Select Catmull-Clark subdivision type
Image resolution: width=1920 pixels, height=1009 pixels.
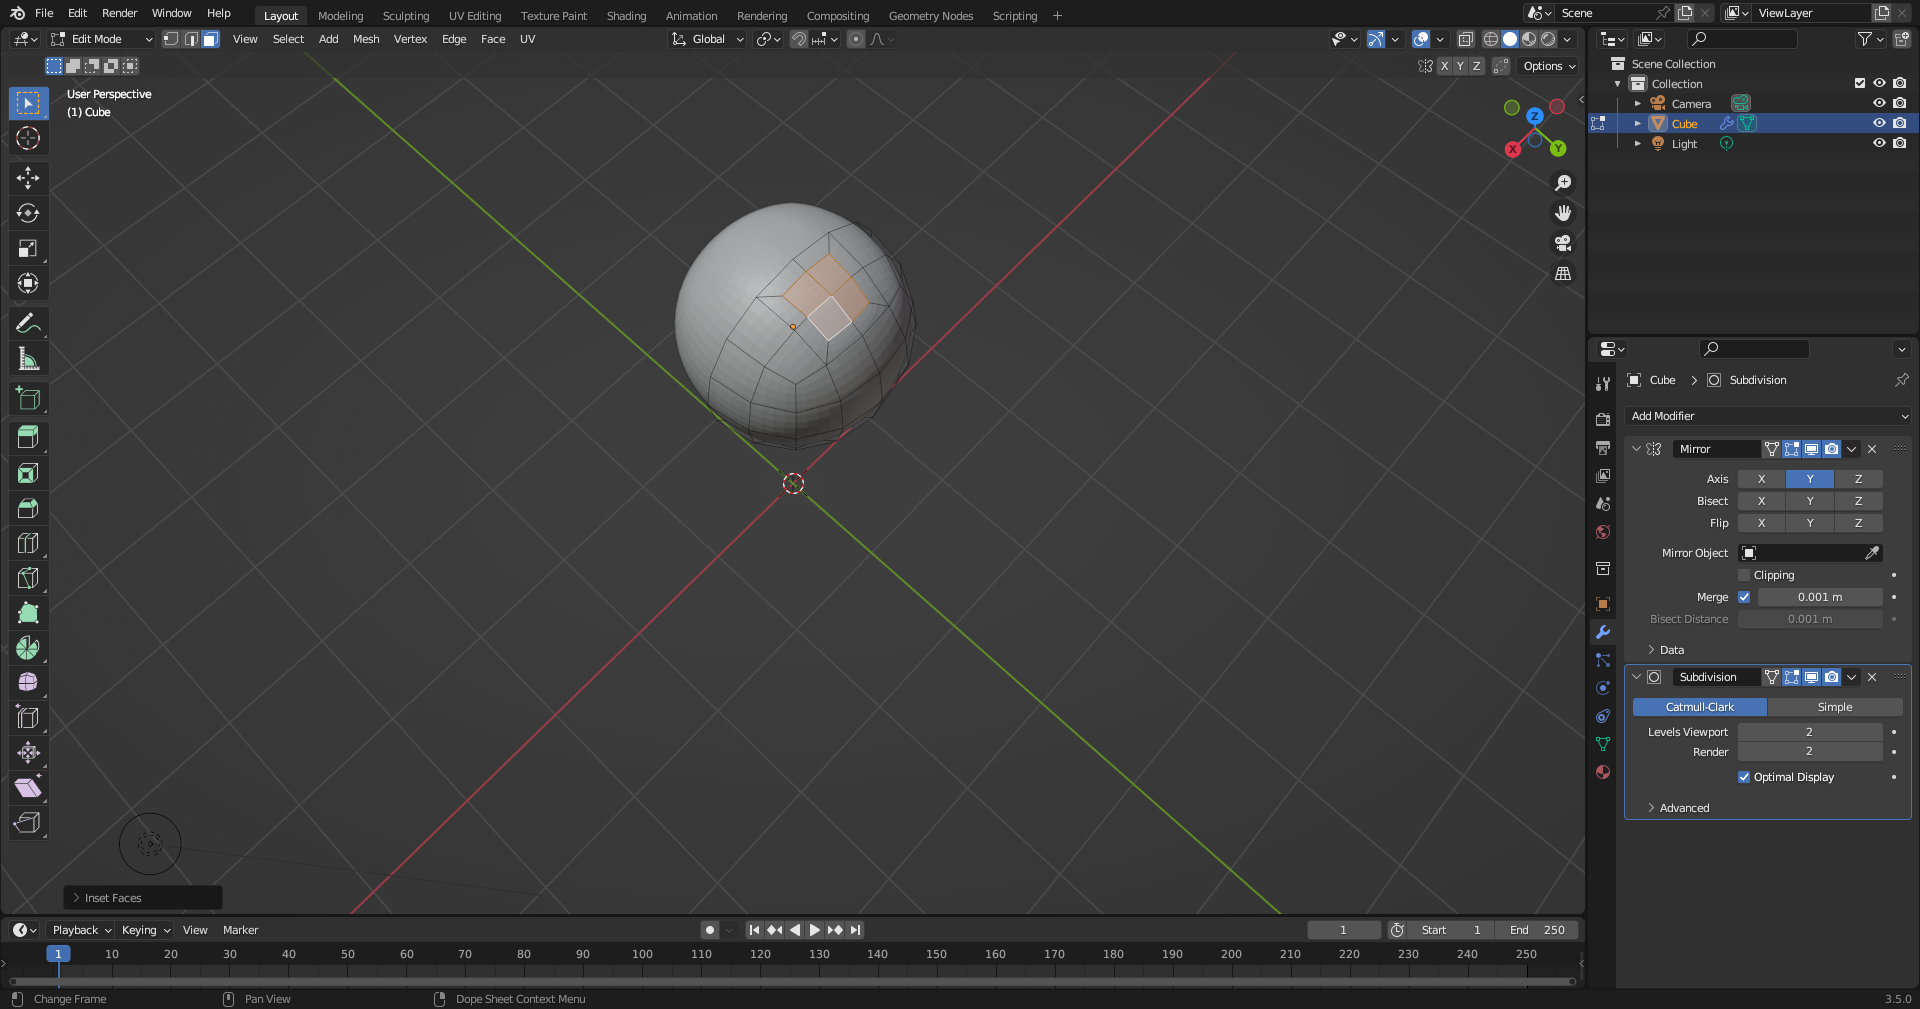(x=1700, y=707)
